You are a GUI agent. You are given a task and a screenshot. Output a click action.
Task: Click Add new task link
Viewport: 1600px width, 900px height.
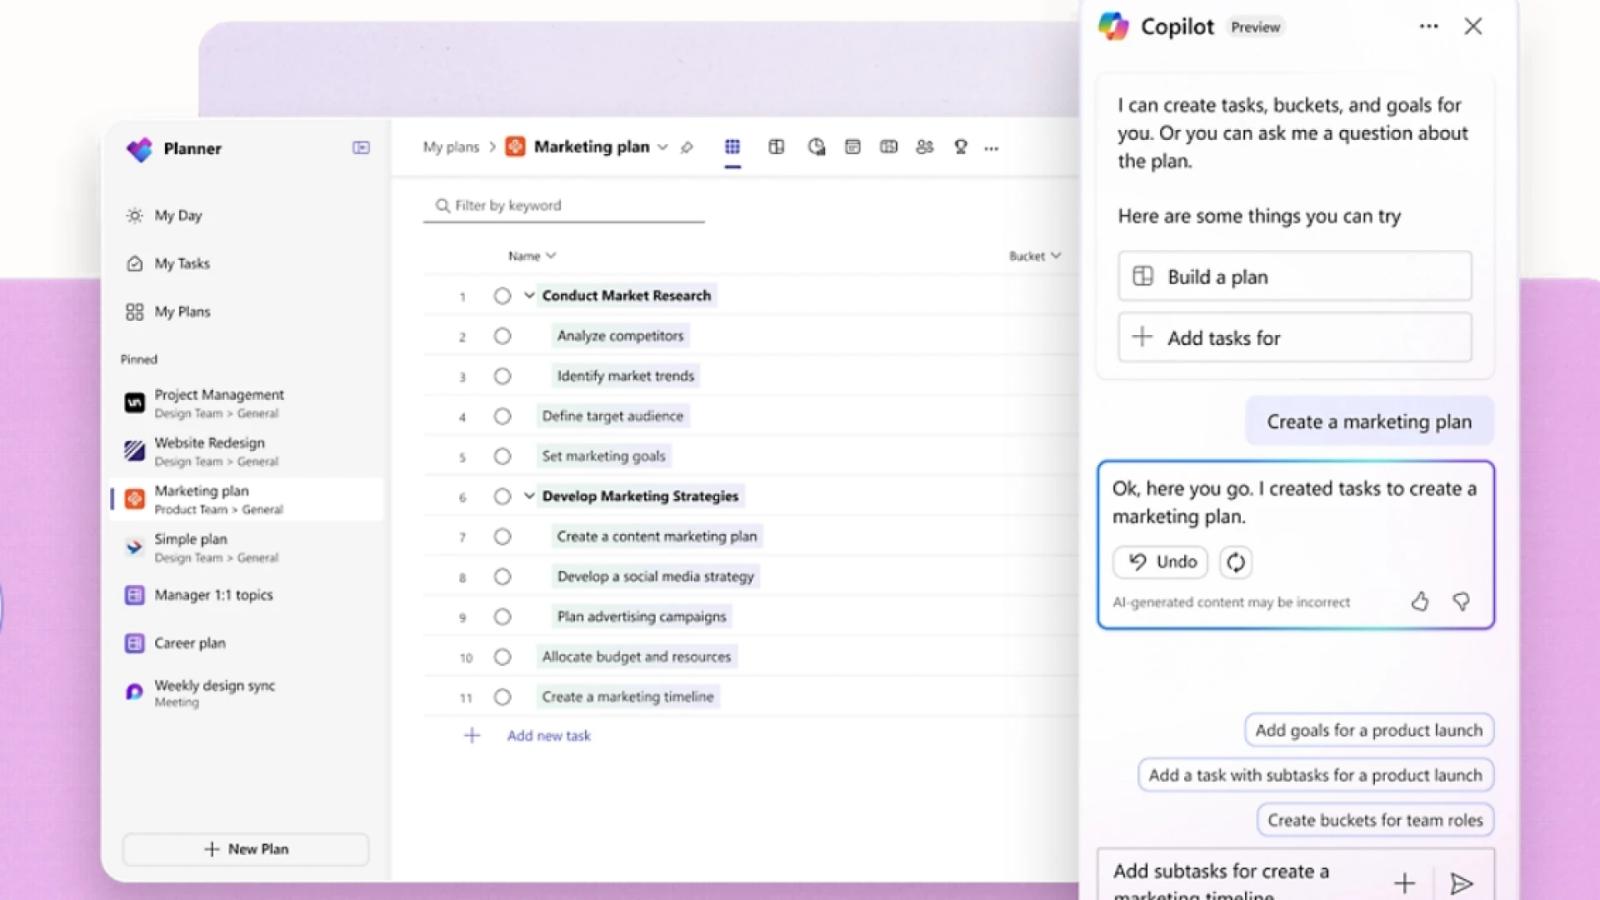click(x=548, y=736)
